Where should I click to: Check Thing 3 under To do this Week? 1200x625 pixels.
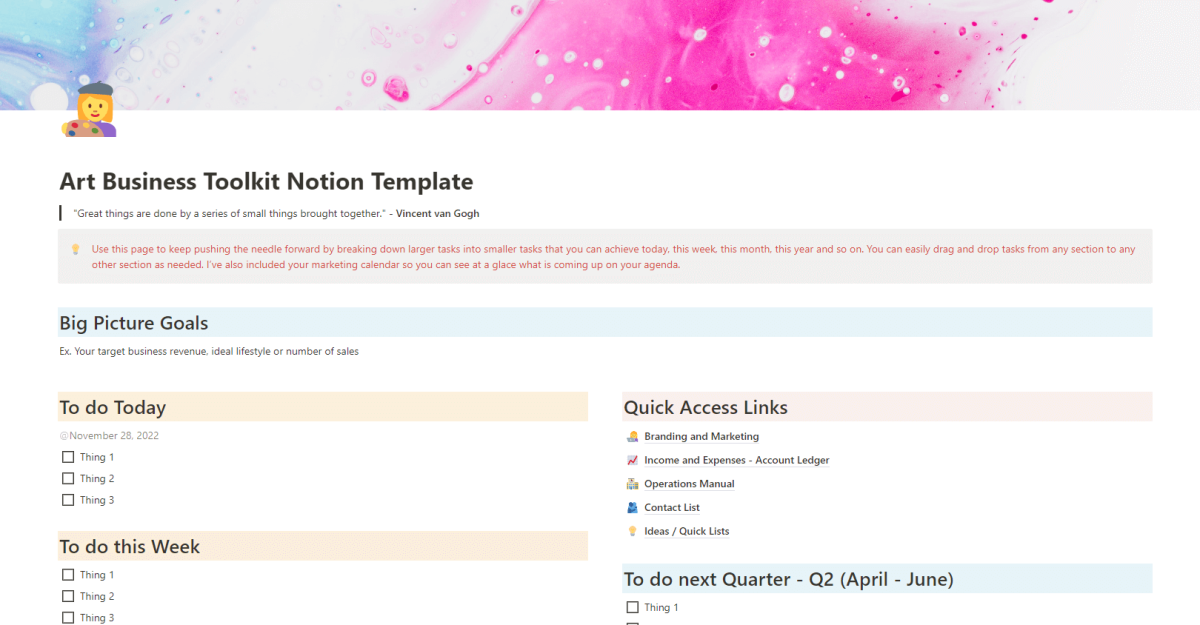click(x=68, y=618)
